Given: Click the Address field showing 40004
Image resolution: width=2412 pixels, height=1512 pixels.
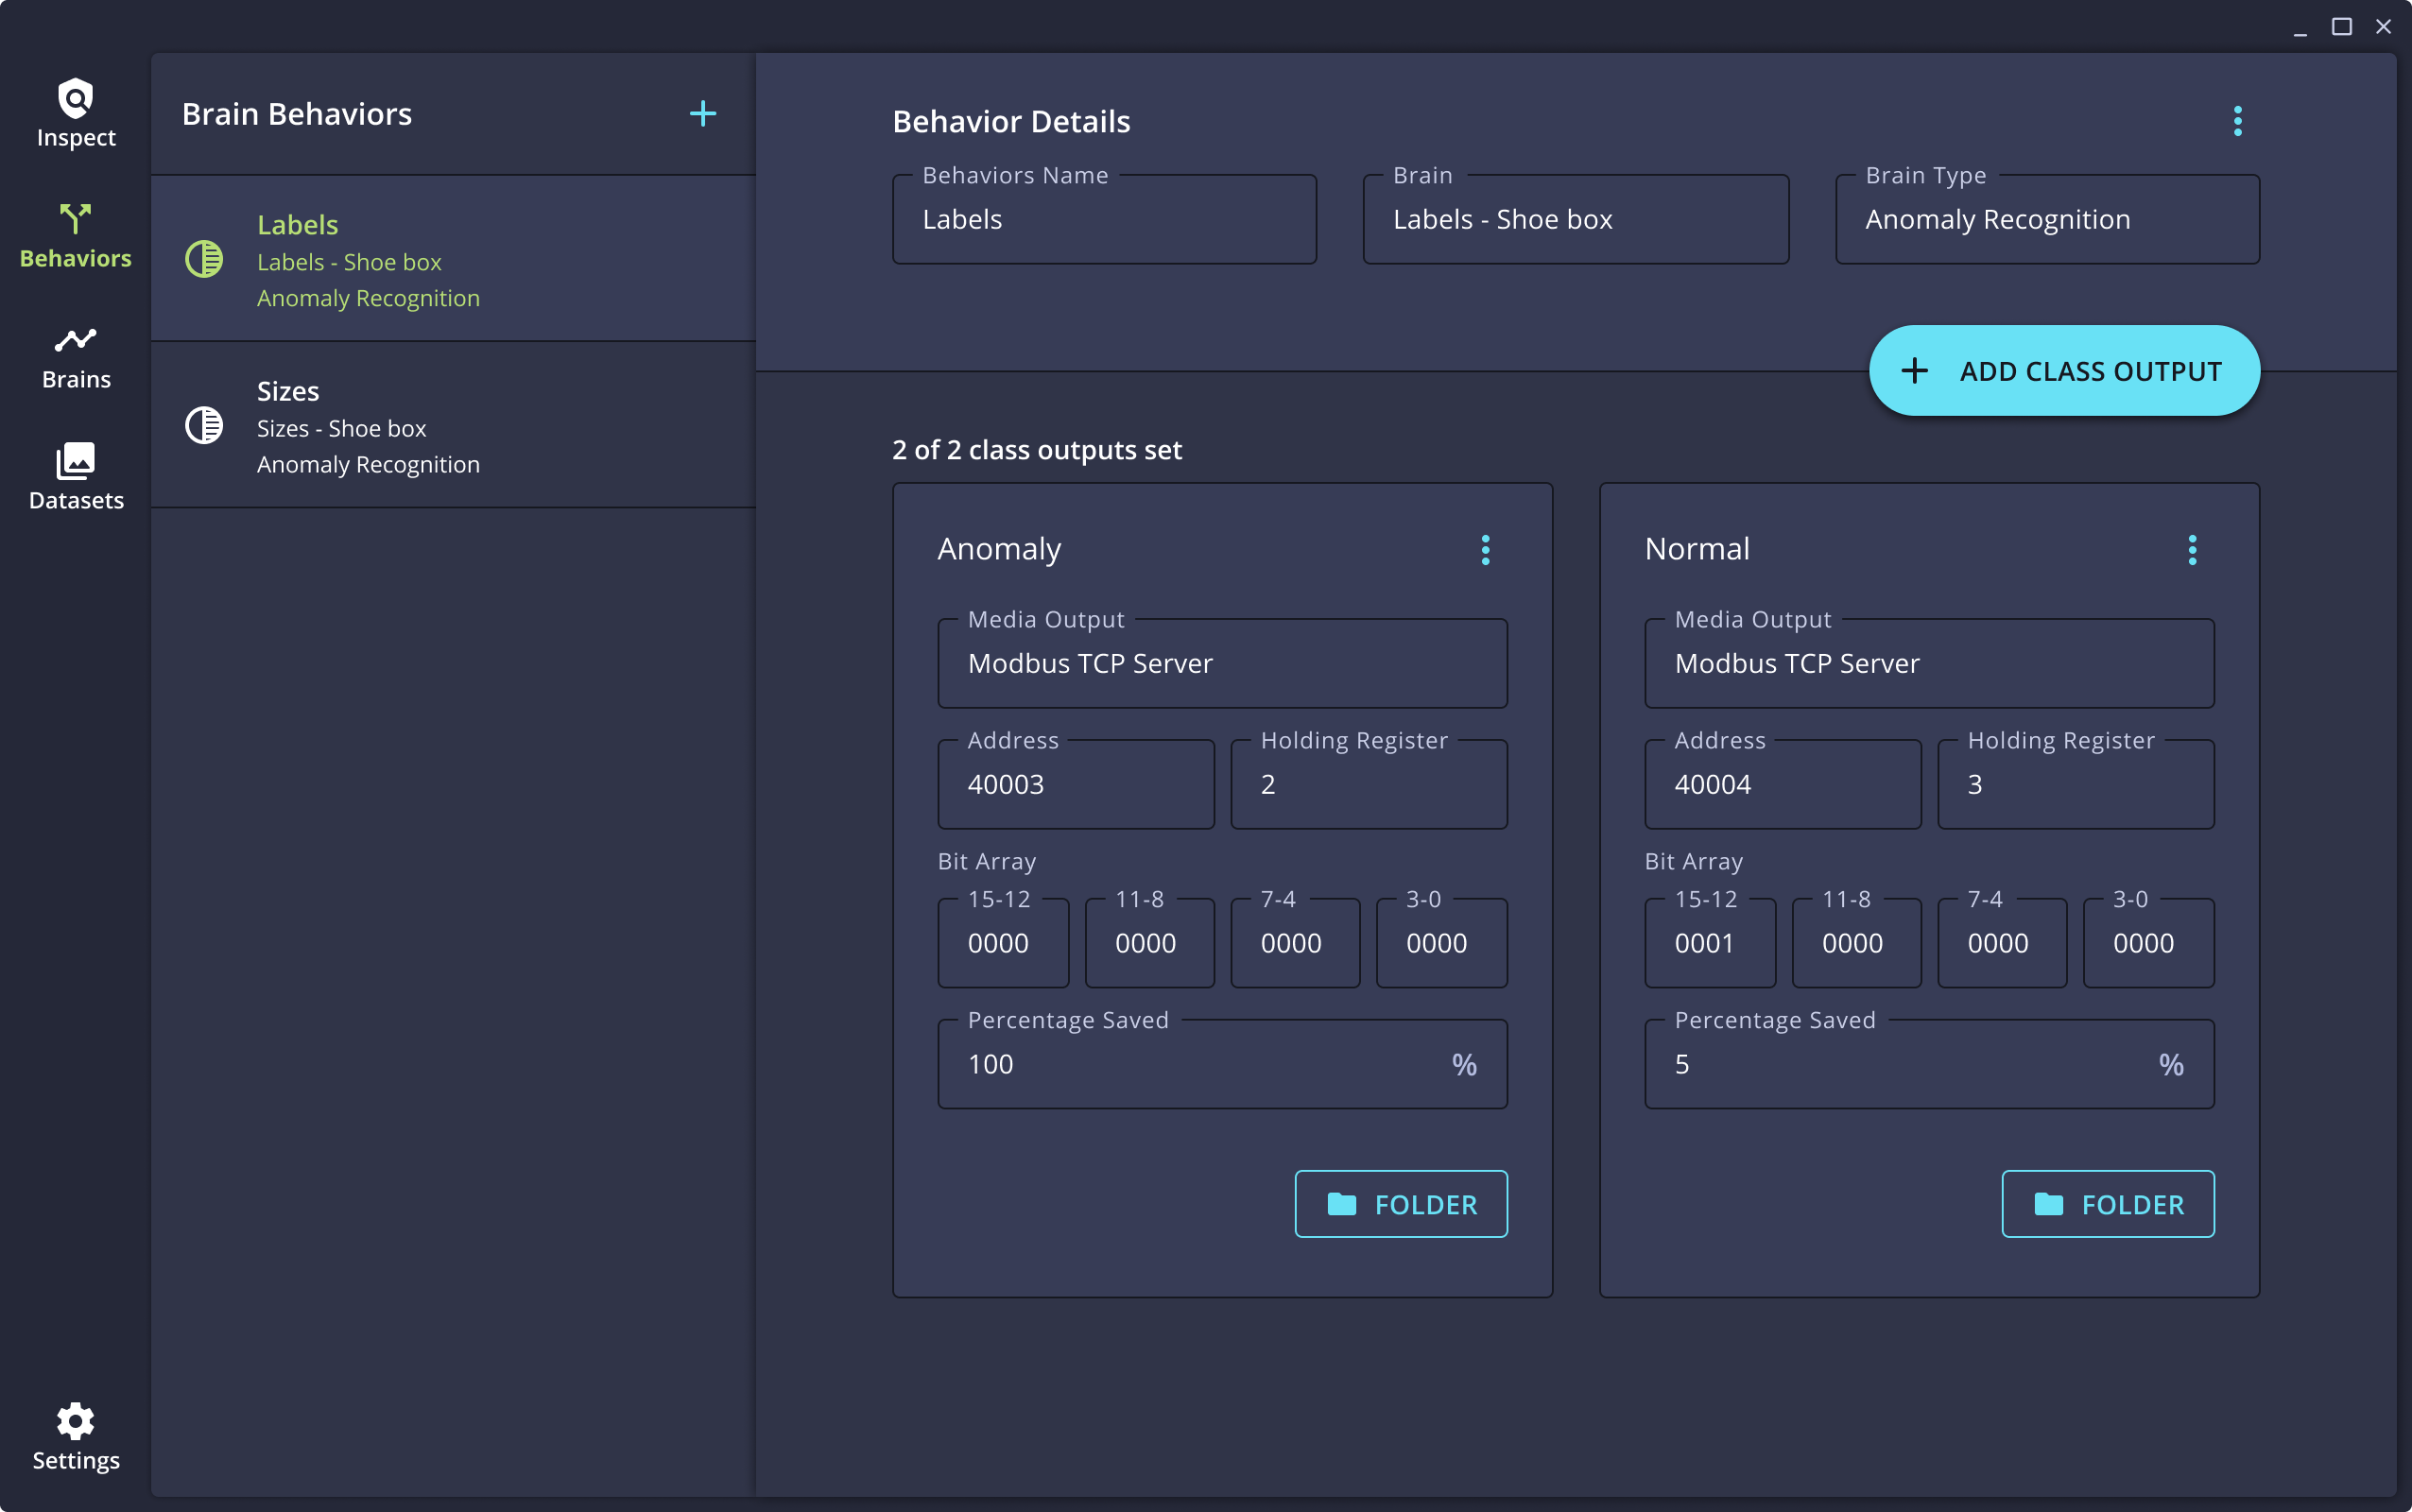Looking at the screenshot, I should pyautogui.click(x=1781, y=784).
